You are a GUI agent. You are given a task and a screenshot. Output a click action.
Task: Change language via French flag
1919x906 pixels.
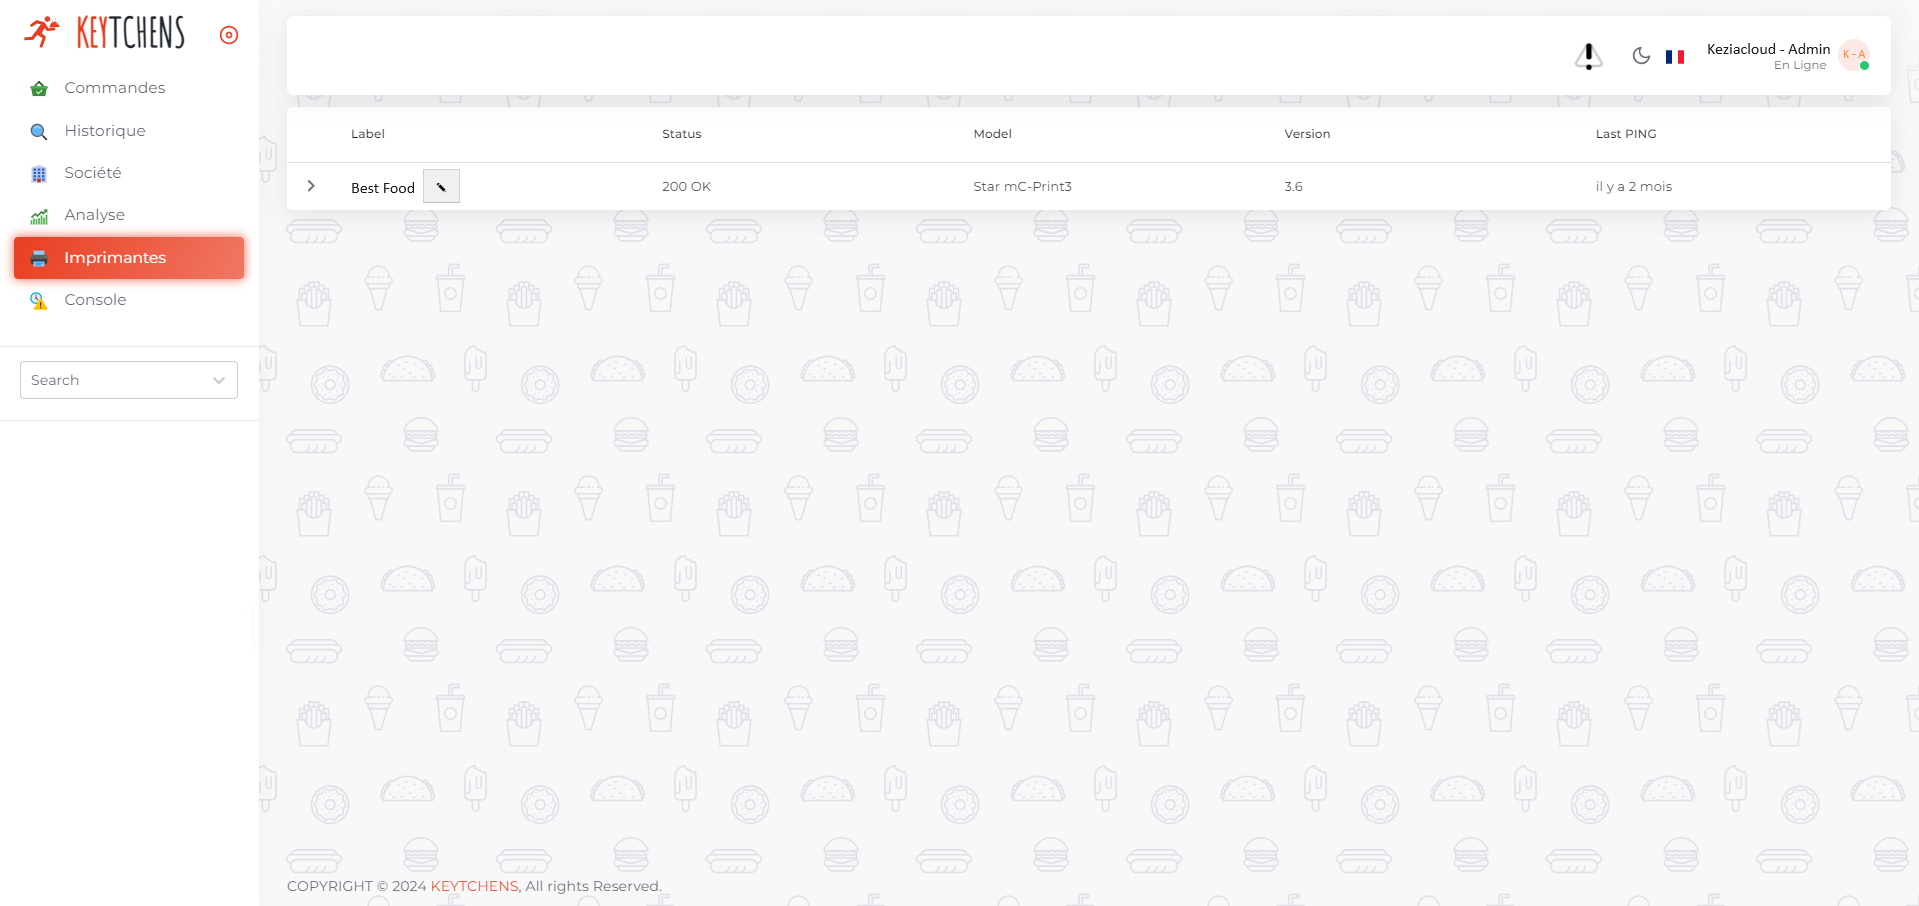[1675, 57]
